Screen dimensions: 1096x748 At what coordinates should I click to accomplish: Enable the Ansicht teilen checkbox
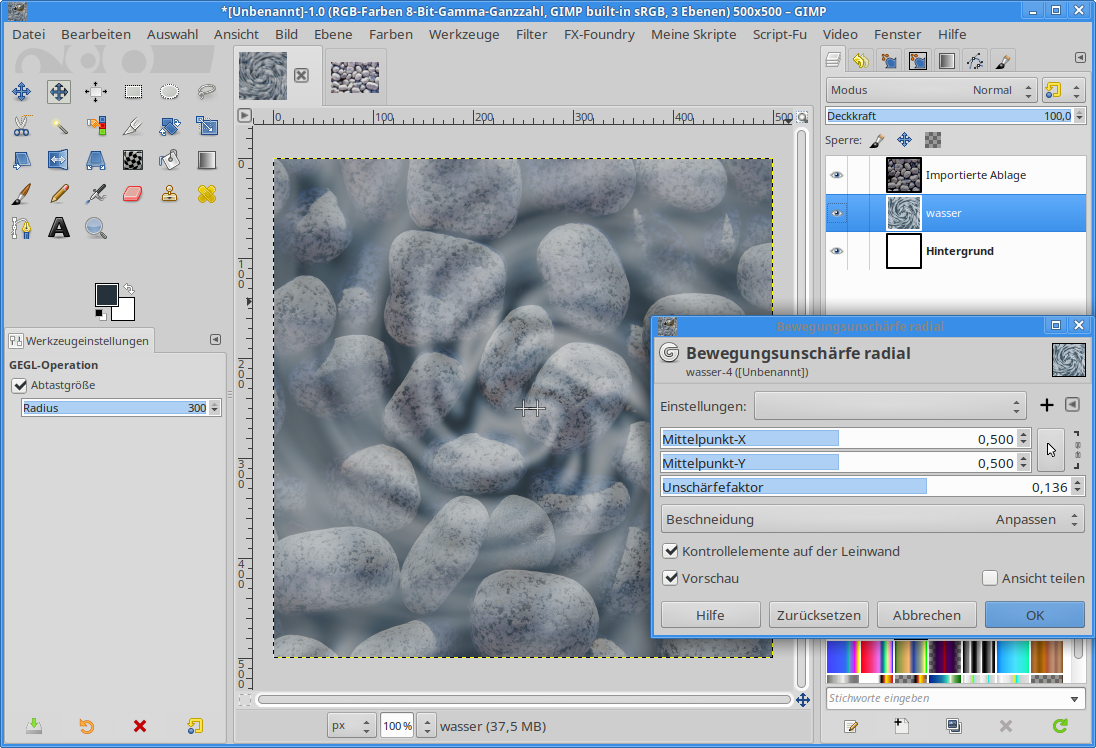tap(990, 578)
